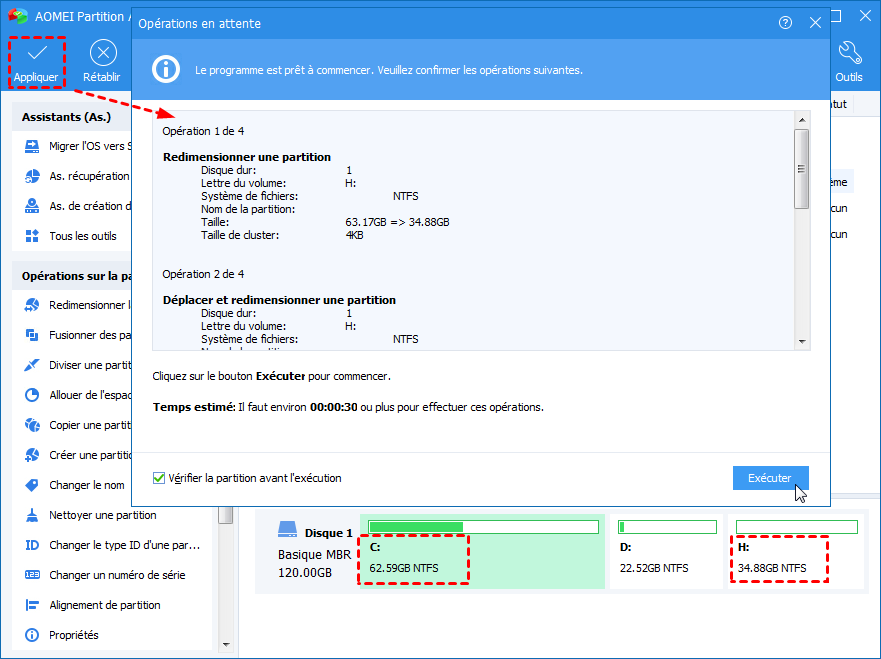Click the Copier une partition icon
The height and width of the screenshot is (659, 881).
(x=32, y=425)
